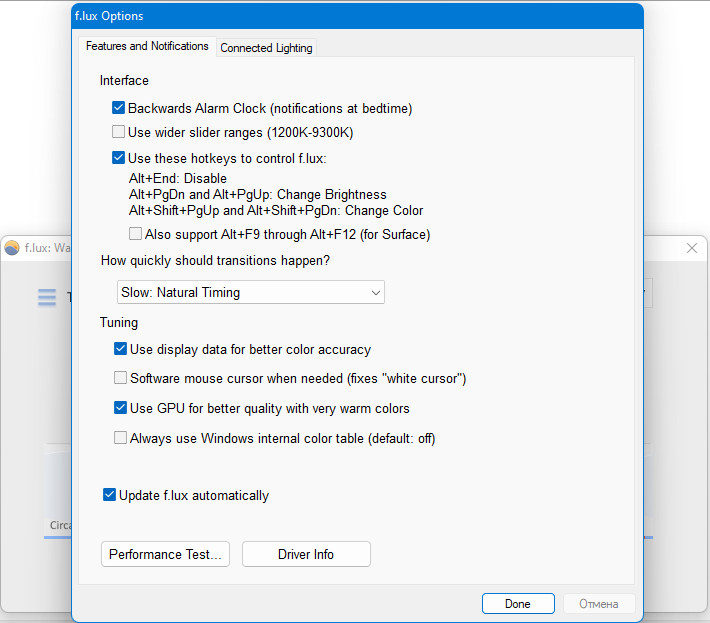The height and width of the screenshot is (623, 710).
Task: Check Always use Windows internal color table
Action: 121,438
